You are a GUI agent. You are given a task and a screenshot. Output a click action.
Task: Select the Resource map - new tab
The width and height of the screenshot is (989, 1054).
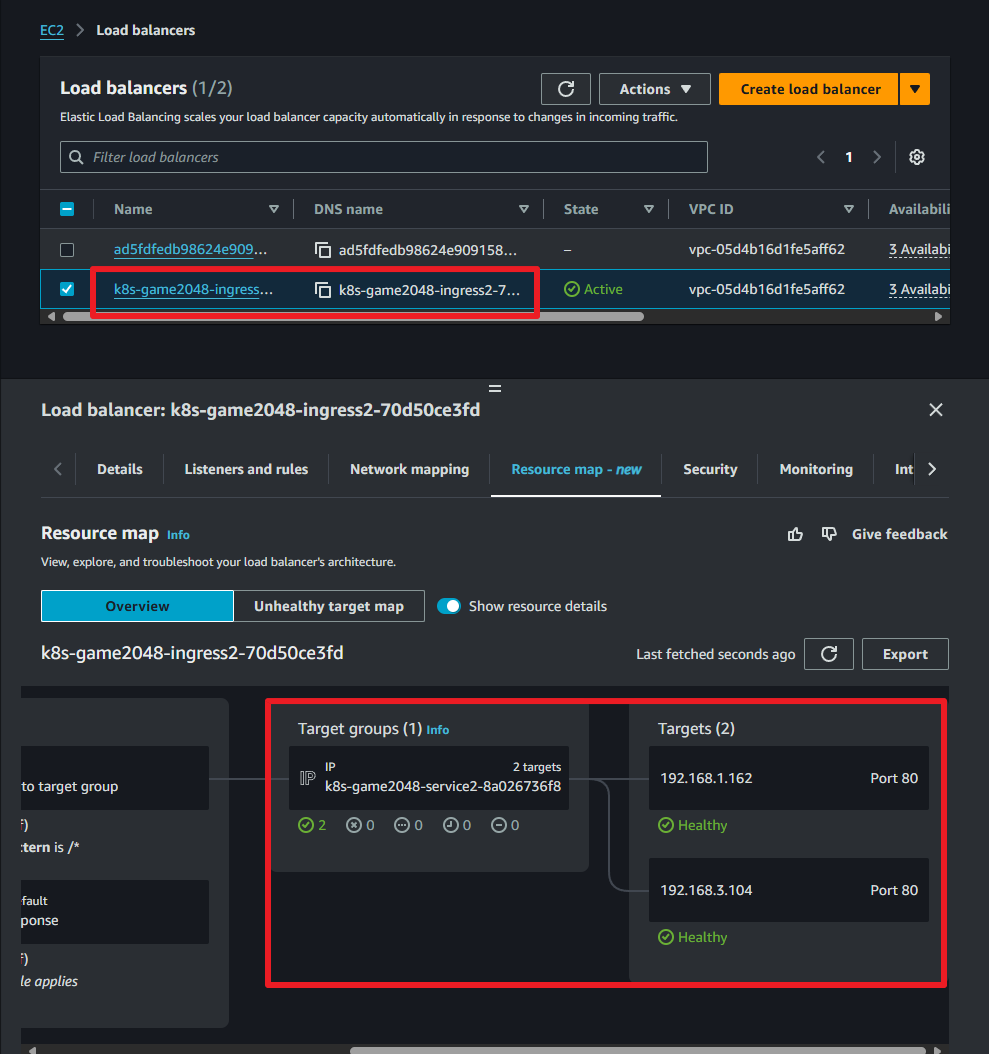click(576, 469)
